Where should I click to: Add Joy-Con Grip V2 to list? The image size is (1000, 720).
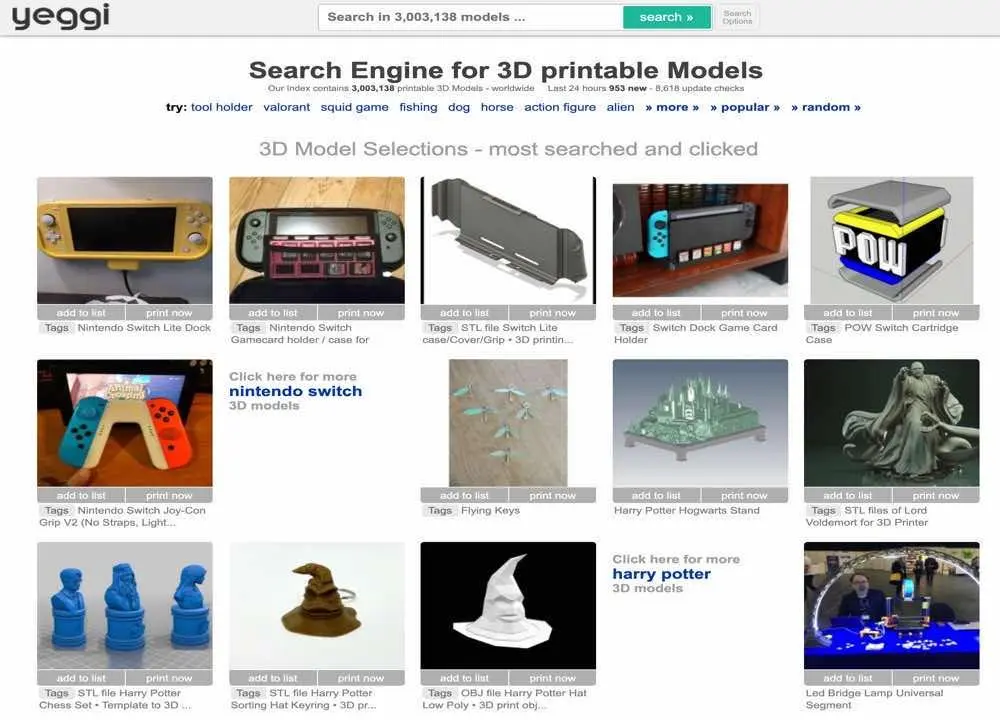81,496
